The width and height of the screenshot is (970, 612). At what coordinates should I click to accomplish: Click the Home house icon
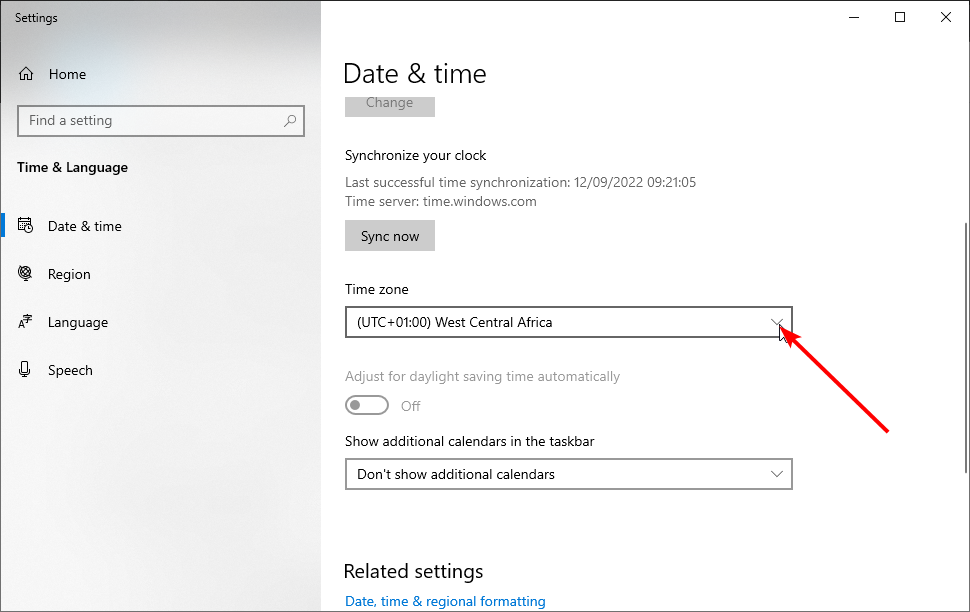click(25, 74)
